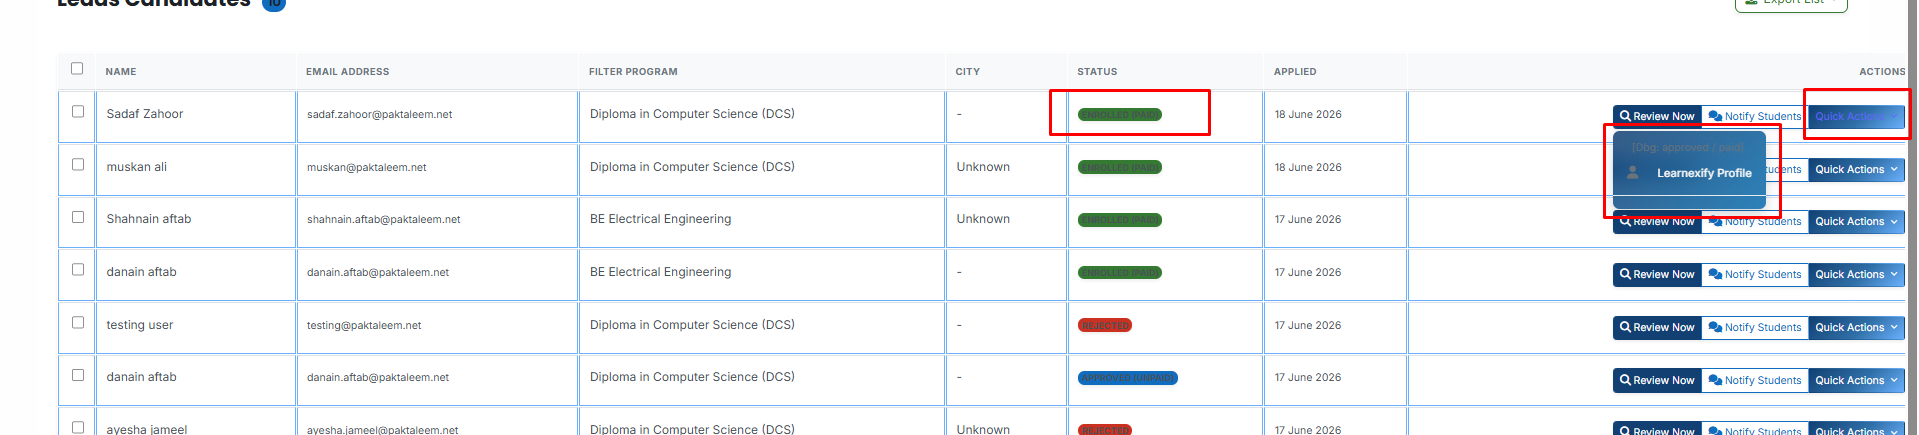
Task: Notify students from the testing user row
Action: click(1755, 327)
